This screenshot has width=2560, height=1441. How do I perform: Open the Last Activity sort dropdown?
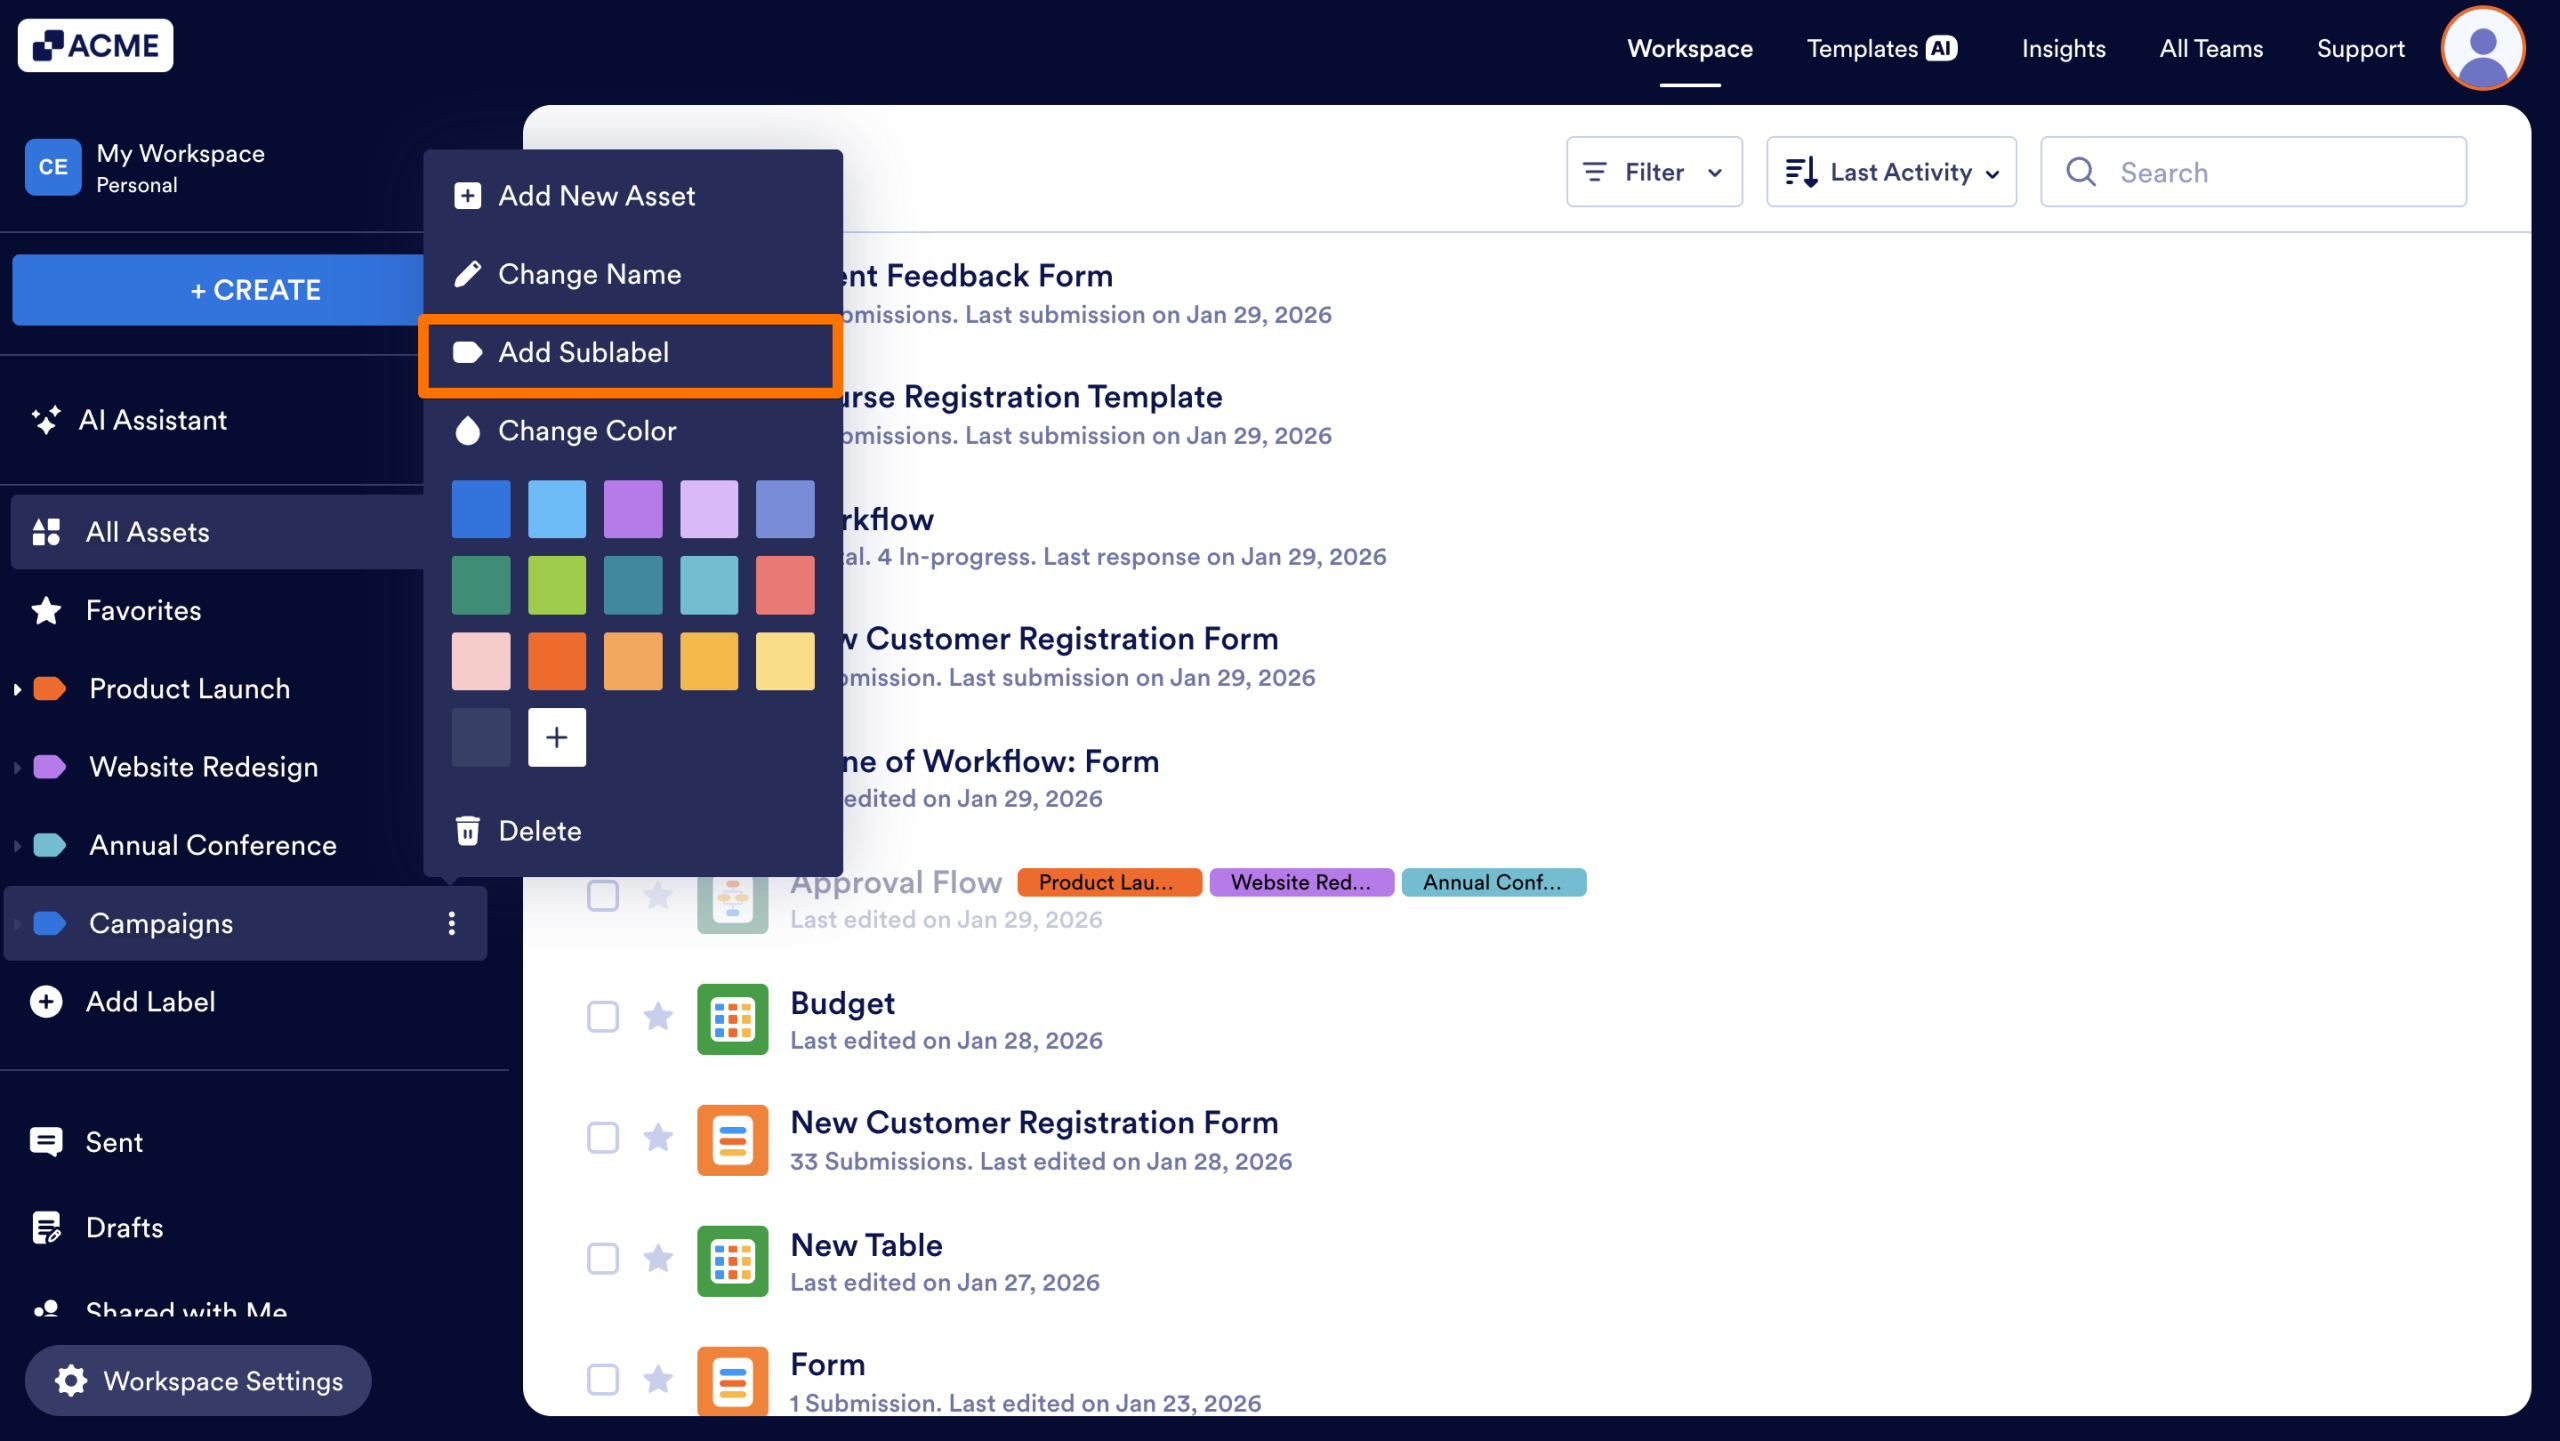pyautogui.click(x=1891, y=171)
